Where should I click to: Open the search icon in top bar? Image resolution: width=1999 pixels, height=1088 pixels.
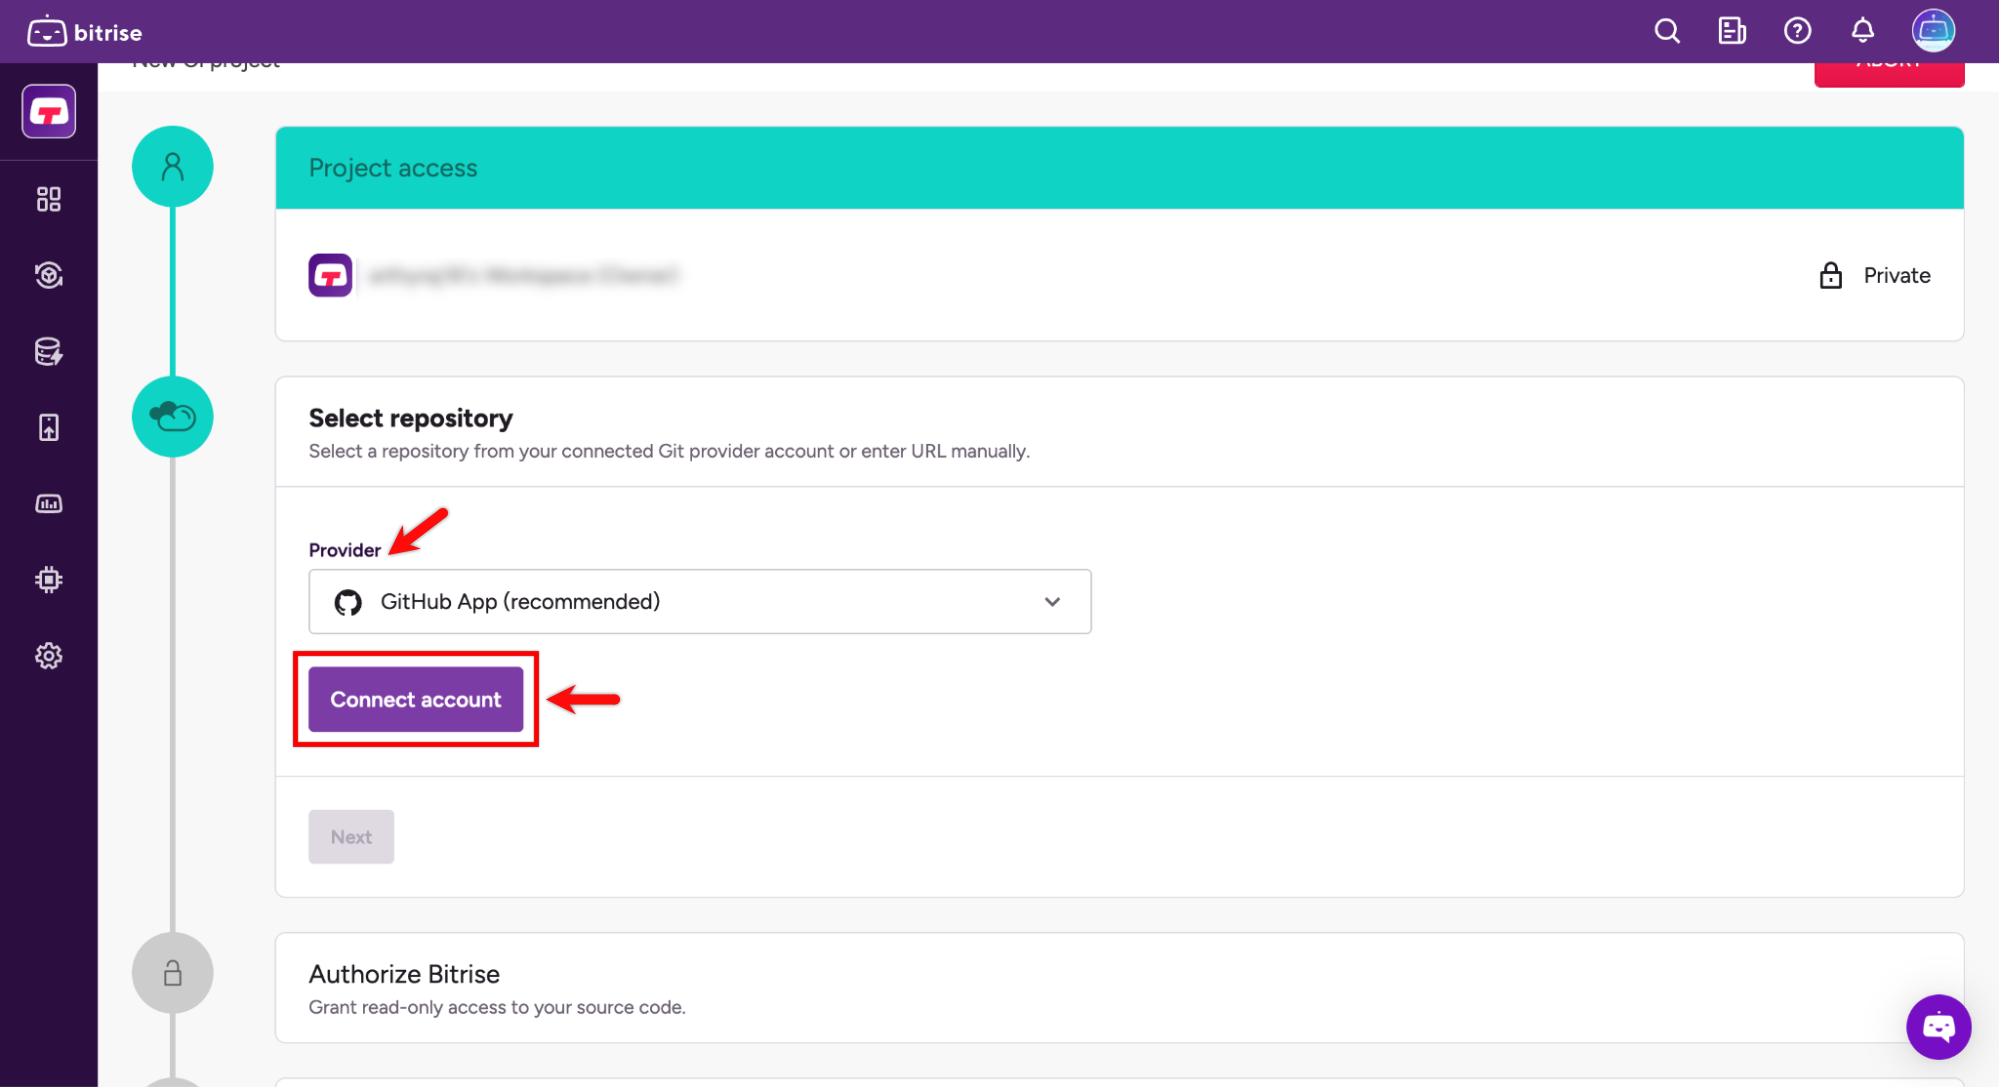tap(1667, 31)
